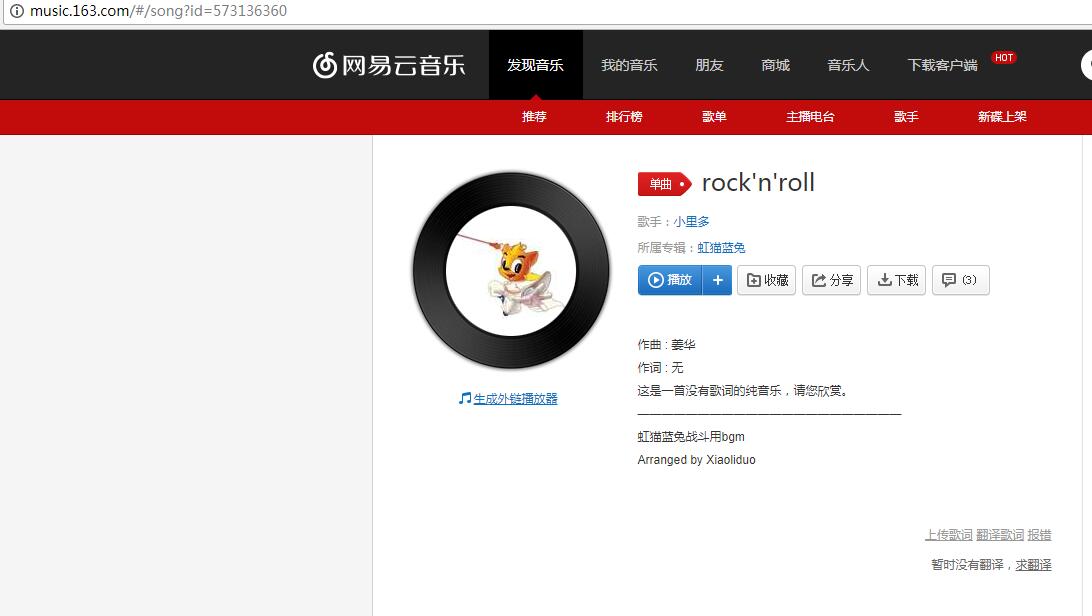Click the 收藏 favorite button
1092x616 pixels.
click(767, 280)
